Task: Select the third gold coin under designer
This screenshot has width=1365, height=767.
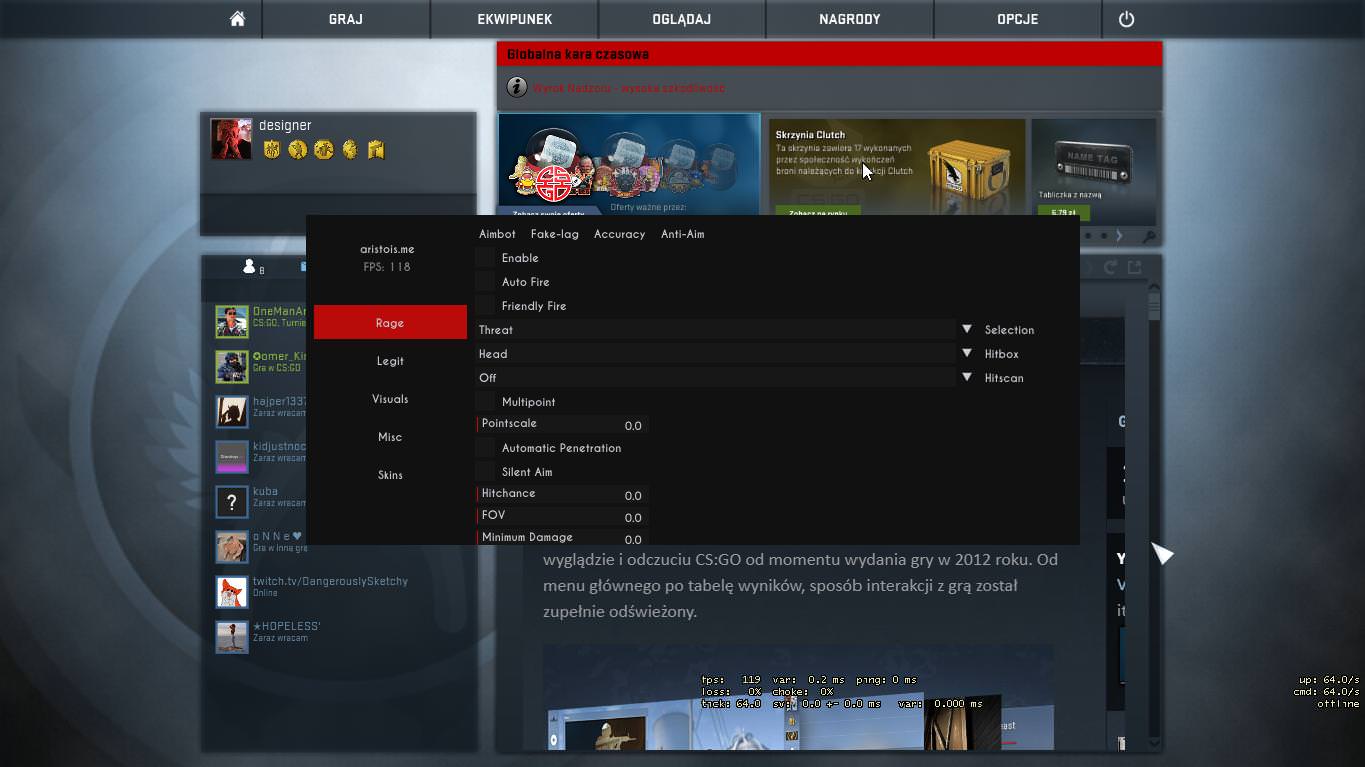Action: 323,150
